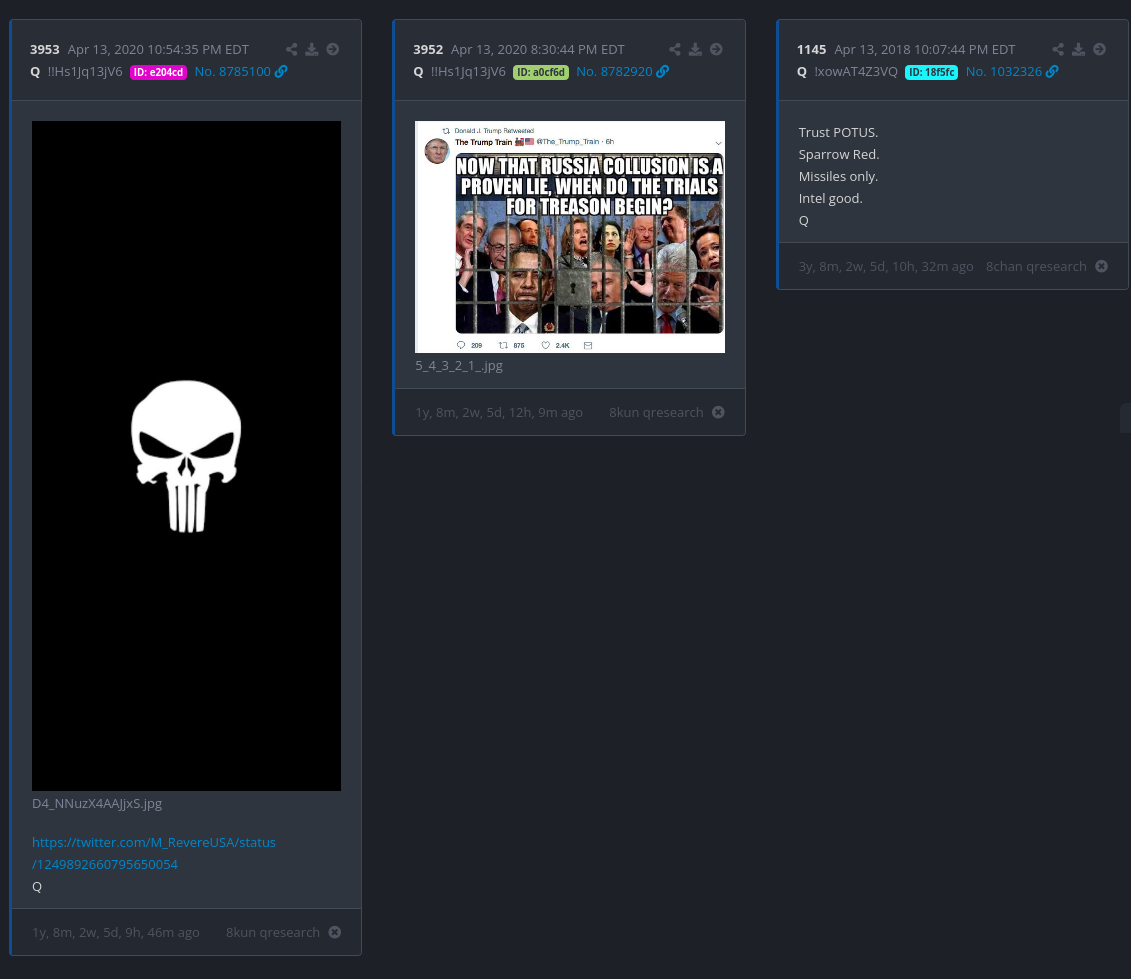The height and width of the screenshot is (979, 1131).
Task: Copy link icon next to No. 8782920
Action: [x=663, y=71]
